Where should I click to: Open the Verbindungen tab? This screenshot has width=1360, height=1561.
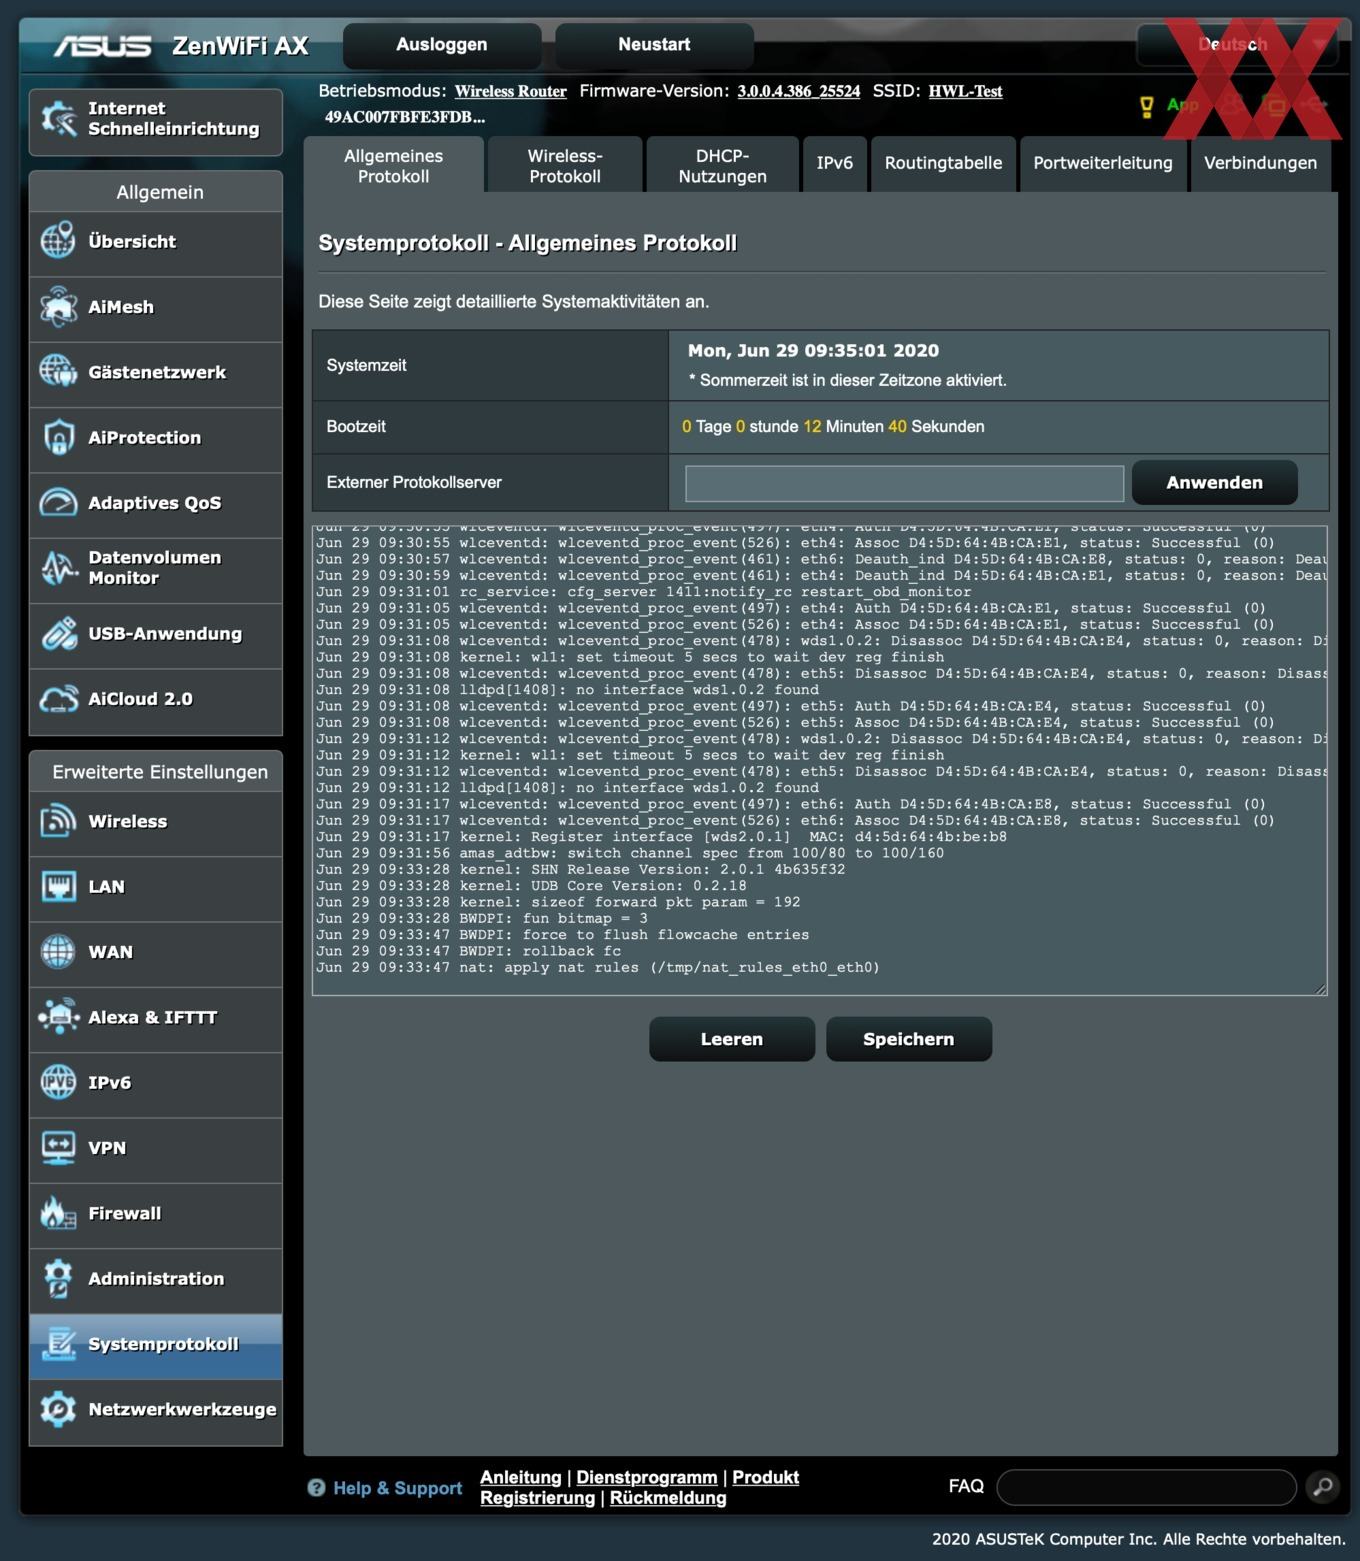pos(1260,163)
